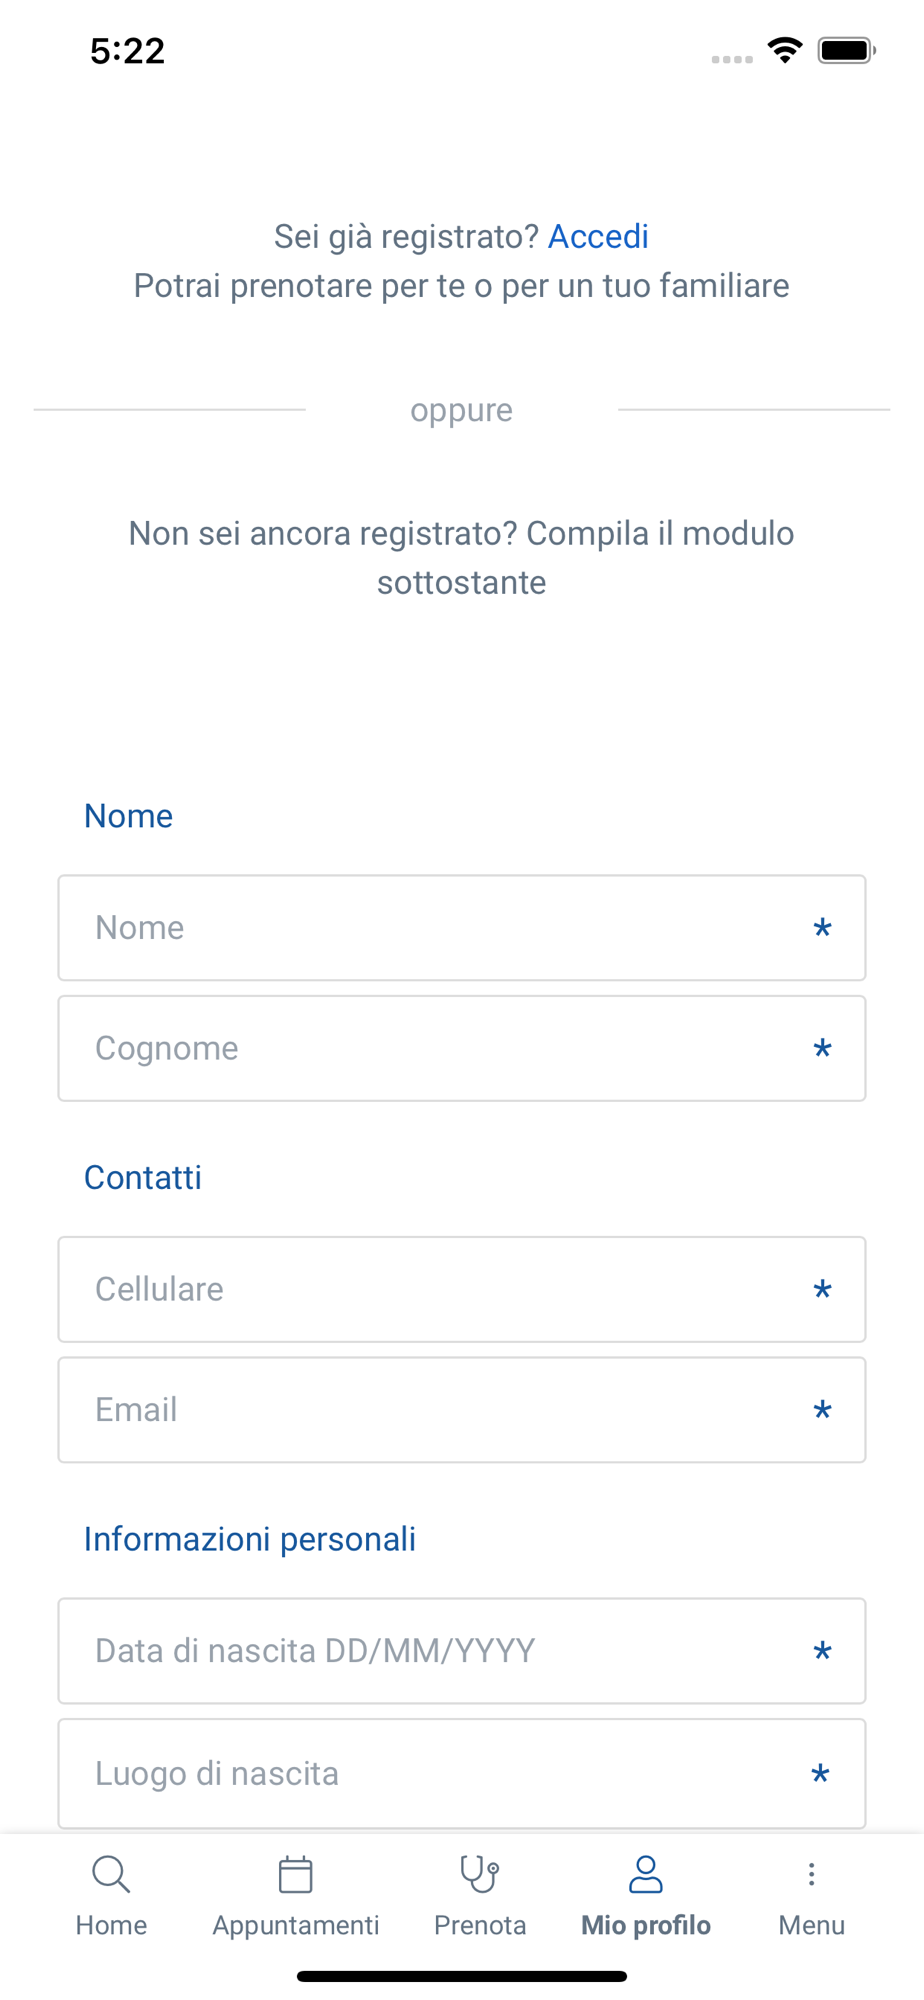Open the Menu three-dots icon
Image resolution: width=924 pixels, height=2000 pixels.
(811, 1874)
